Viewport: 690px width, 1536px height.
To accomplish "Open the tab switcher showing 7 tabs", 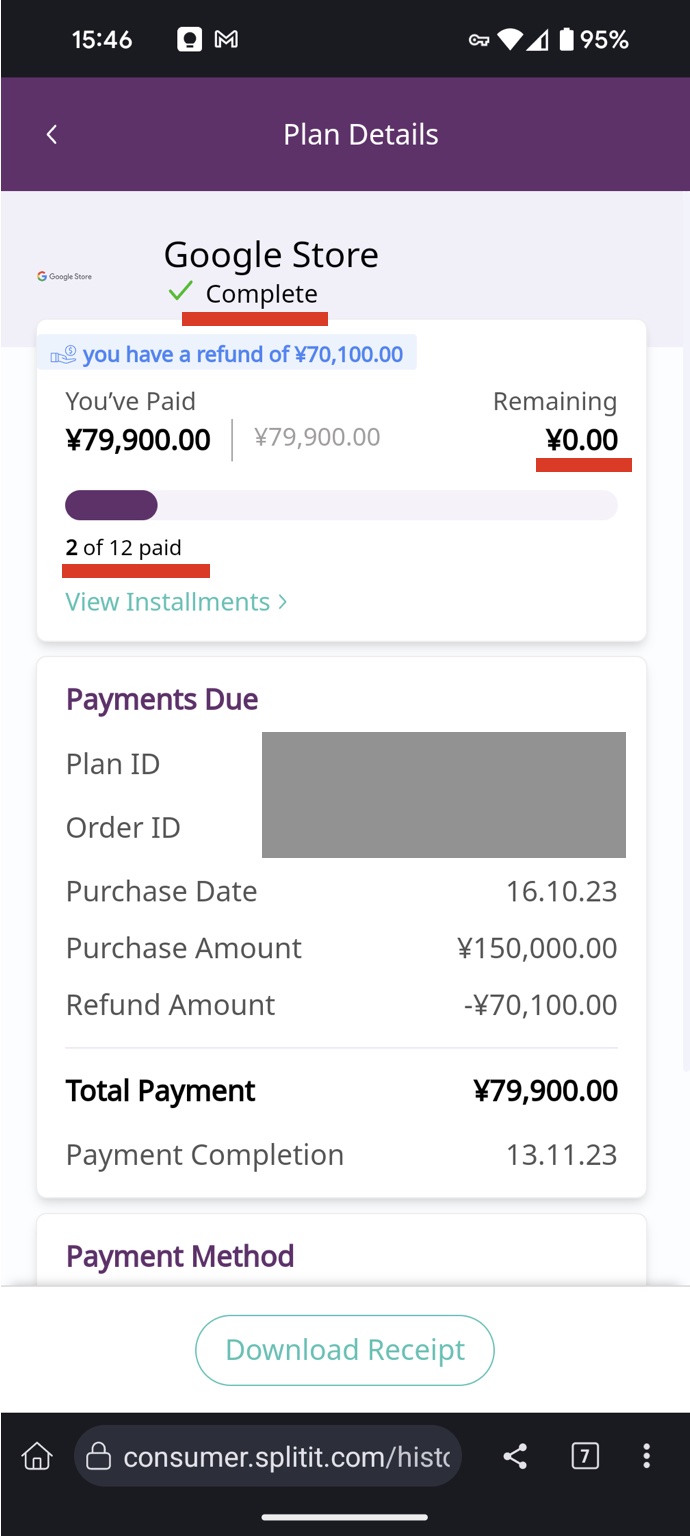I will [585, 1456].
